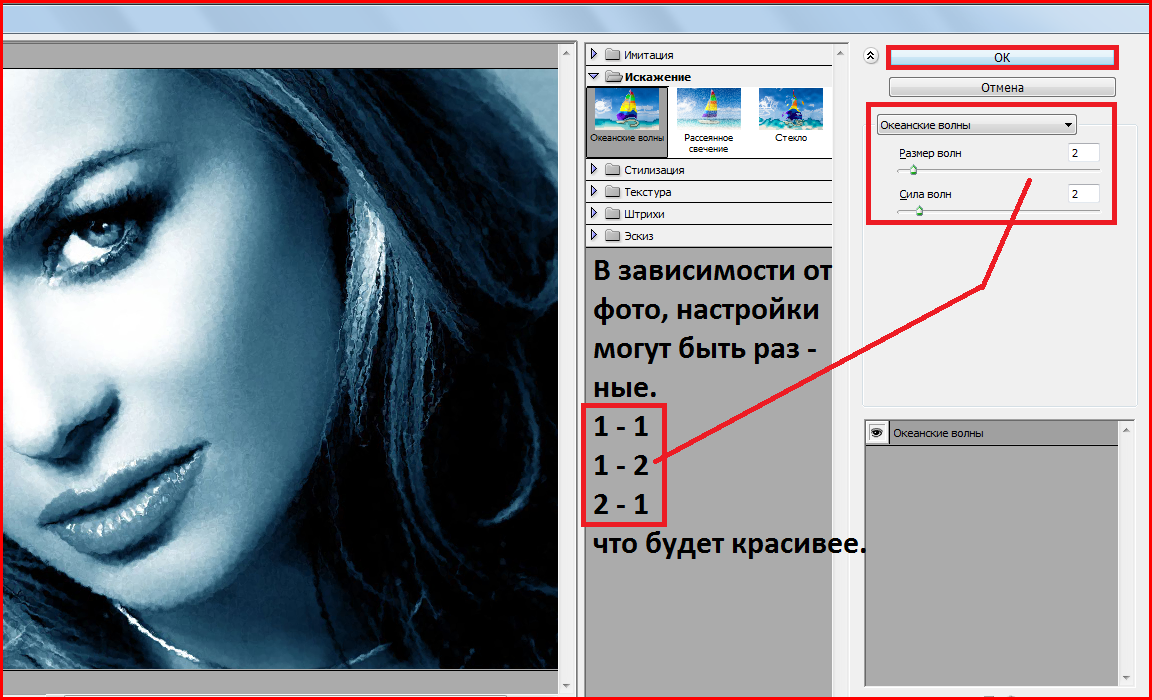Click the Стилизация folder icon
Screen dimensions: 1152x700
(613, 170)
